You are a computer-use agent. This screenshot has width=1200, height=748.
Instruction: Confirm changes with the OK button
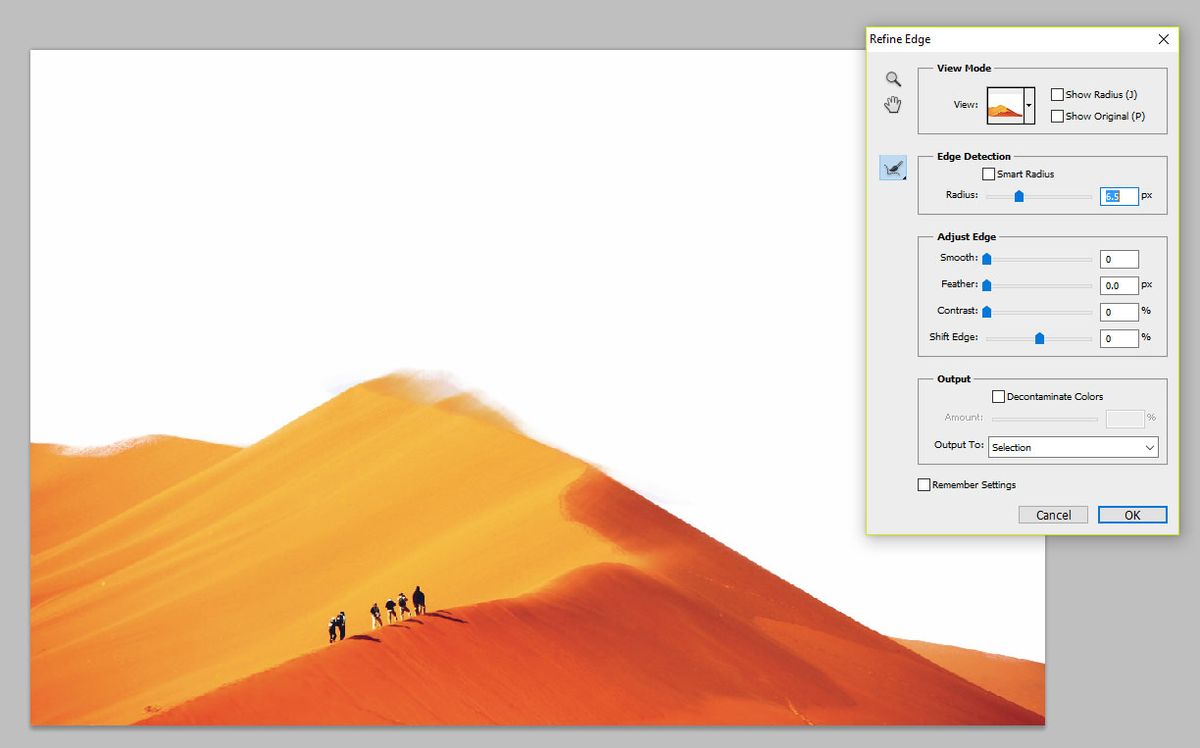(1132, 514)
